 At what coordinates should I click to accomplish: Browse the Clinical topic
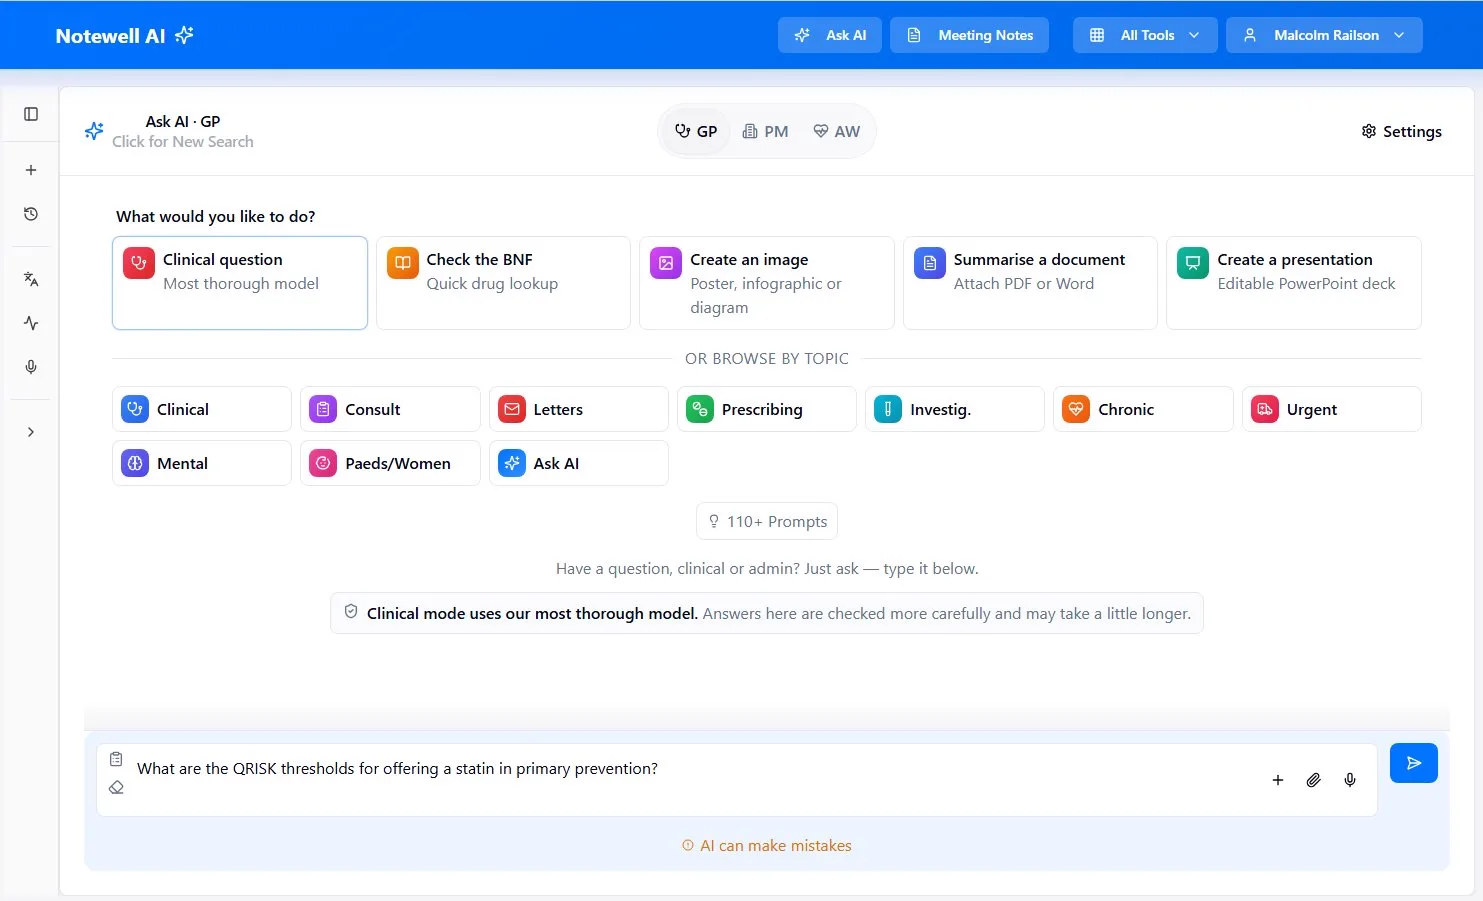click(202, 409)
